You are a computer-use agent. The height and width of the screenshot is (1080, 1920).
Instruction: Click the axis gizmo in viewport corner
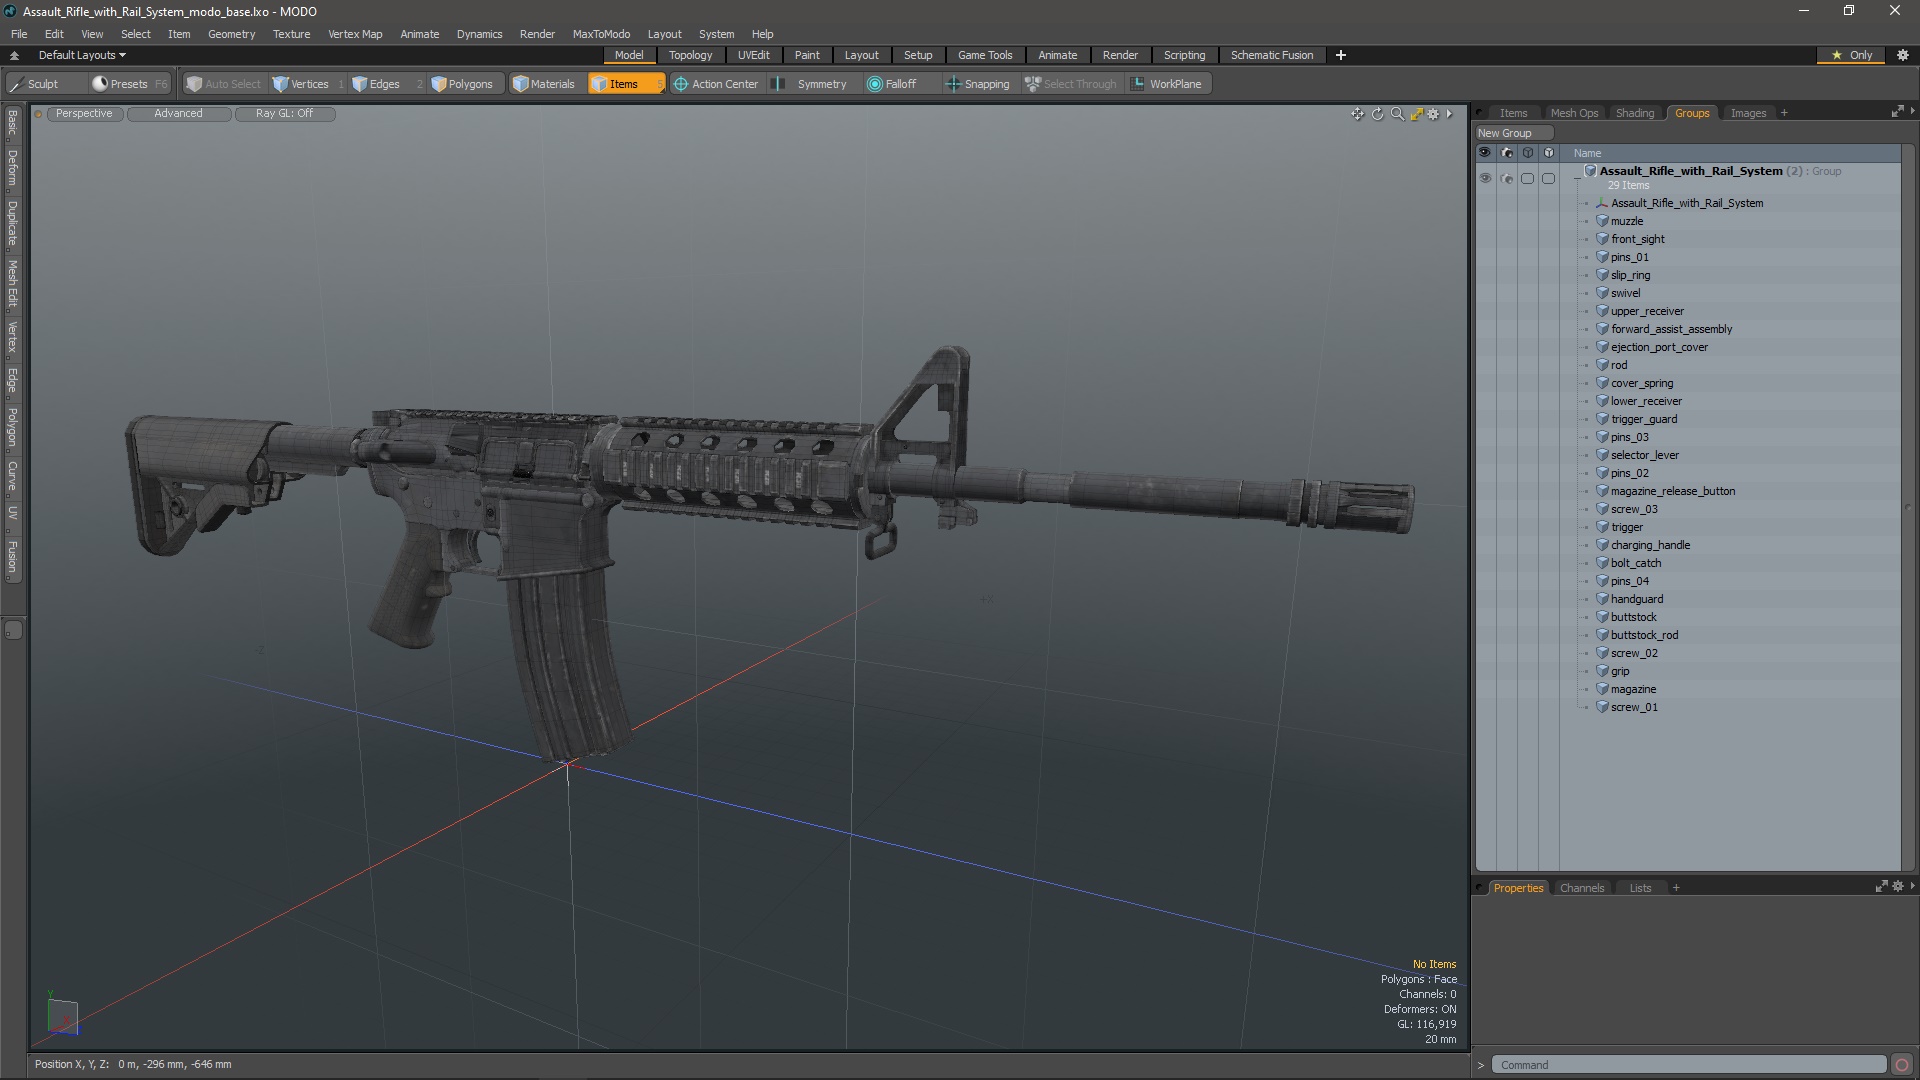point(62,1016)
